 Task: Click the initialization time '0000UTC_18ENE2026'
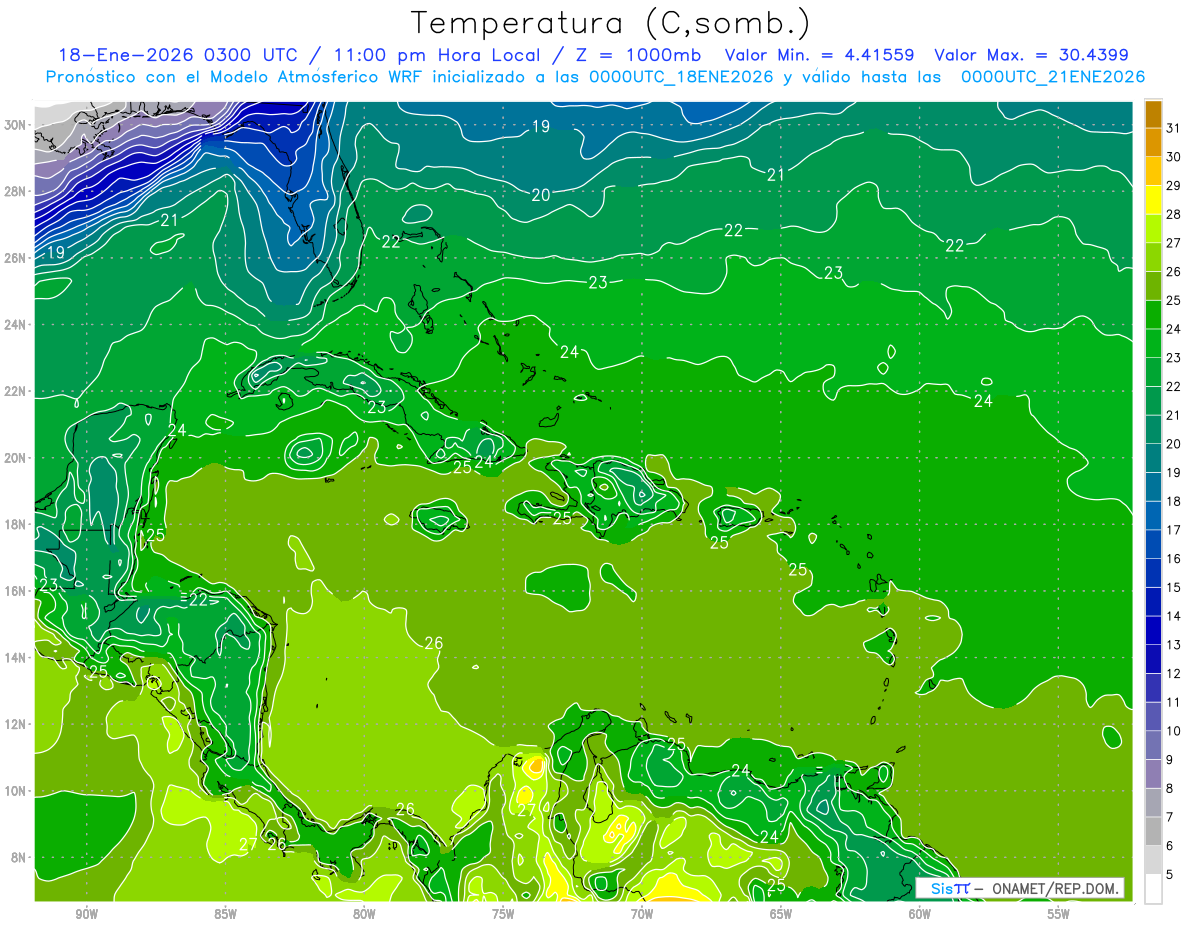coord(681,77)
